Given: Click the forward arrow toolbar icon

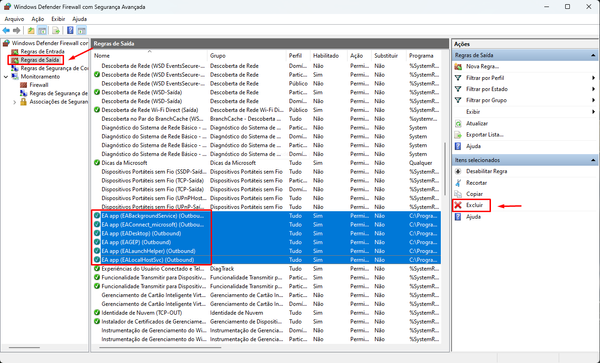Looking at the screenshot, I should tap(16, 30).
